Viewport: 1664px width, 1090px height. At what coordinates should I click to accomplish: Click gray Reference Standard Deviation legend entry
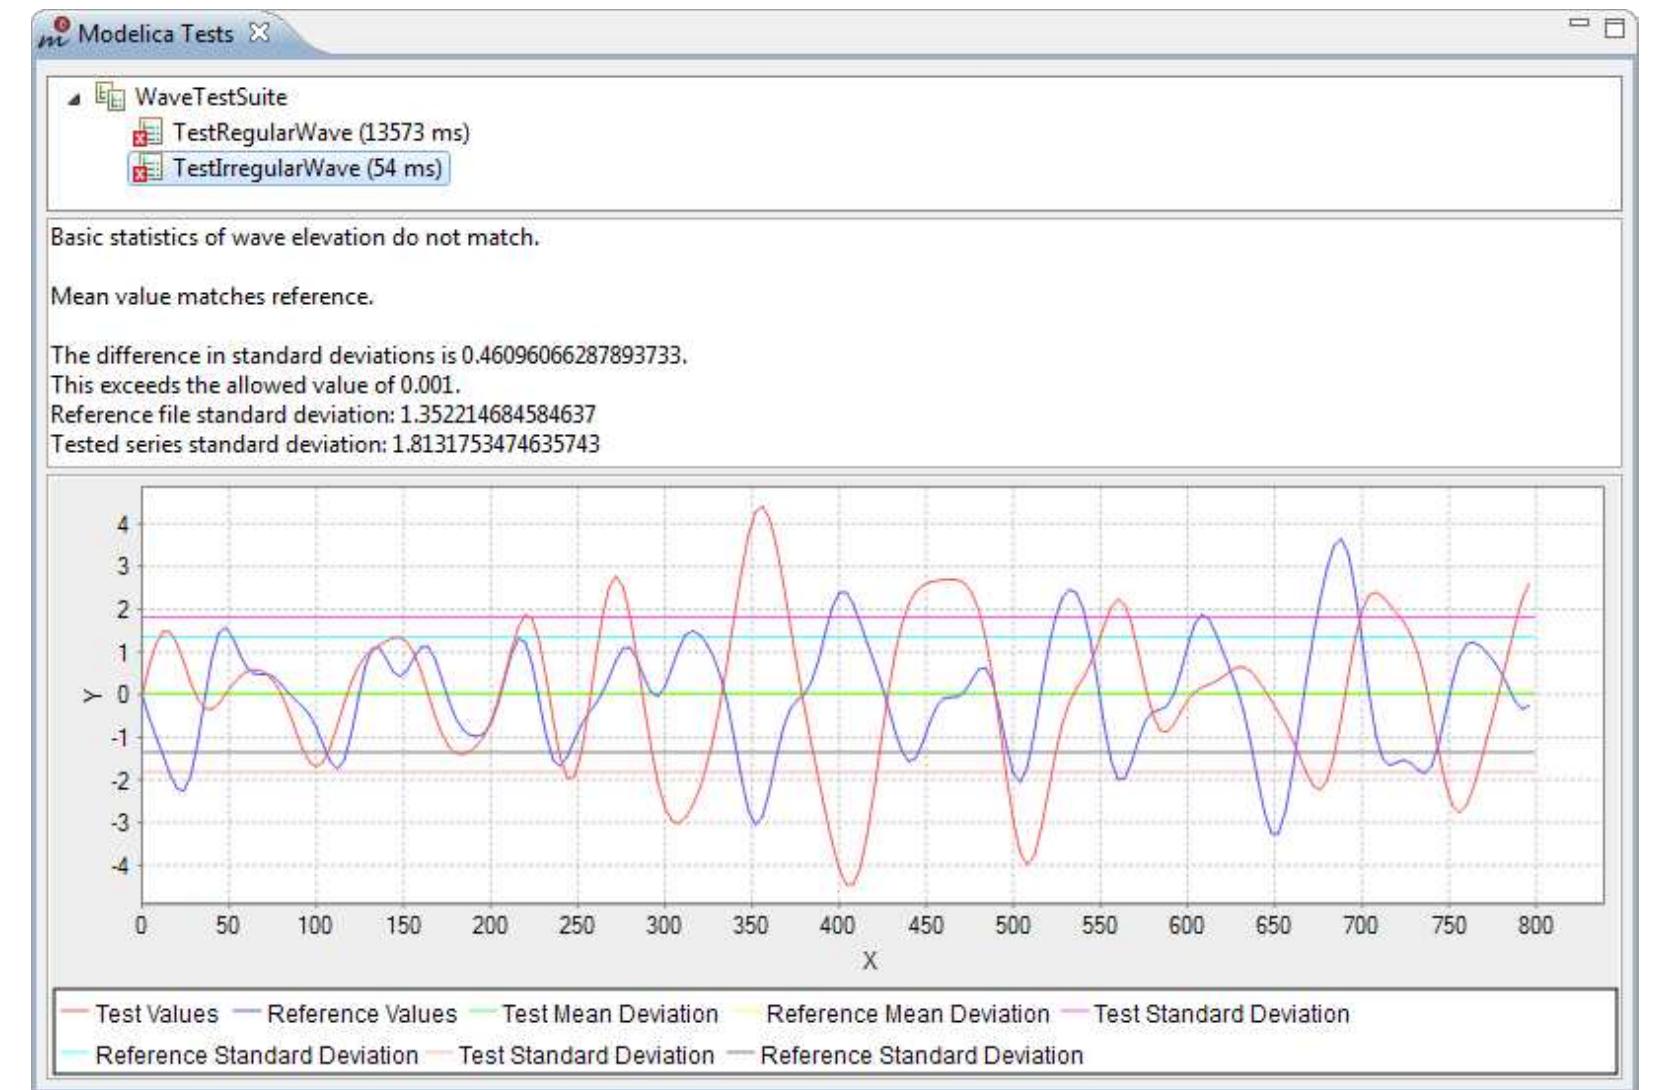[906, 1056]
